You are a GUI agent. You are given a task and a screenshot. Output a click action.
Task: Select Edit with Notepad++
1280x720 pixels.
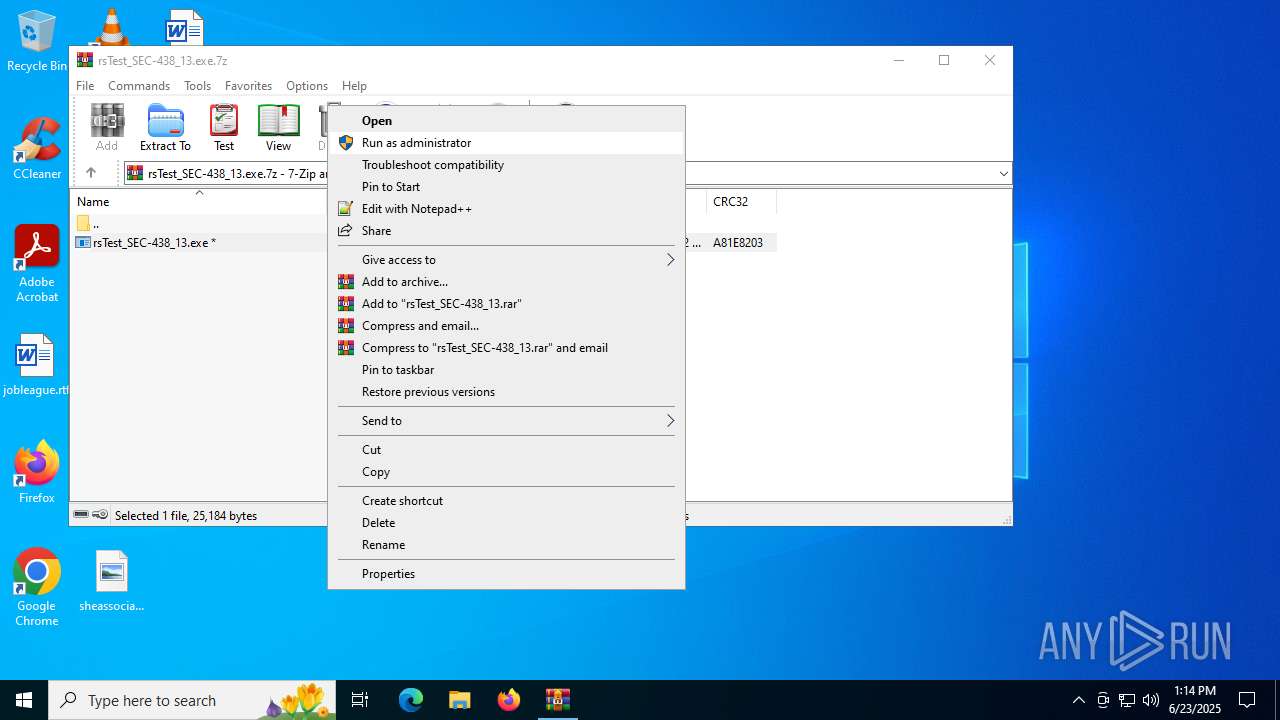pyautogui.click(x=416, y=209)
